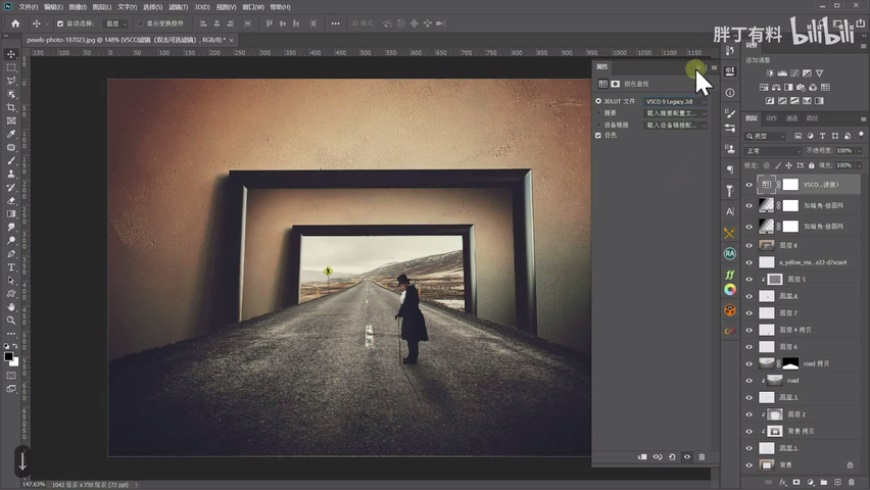Click the foreground color swatch
The width and height of the screenshot is (870, 490).
pos(9,356)
